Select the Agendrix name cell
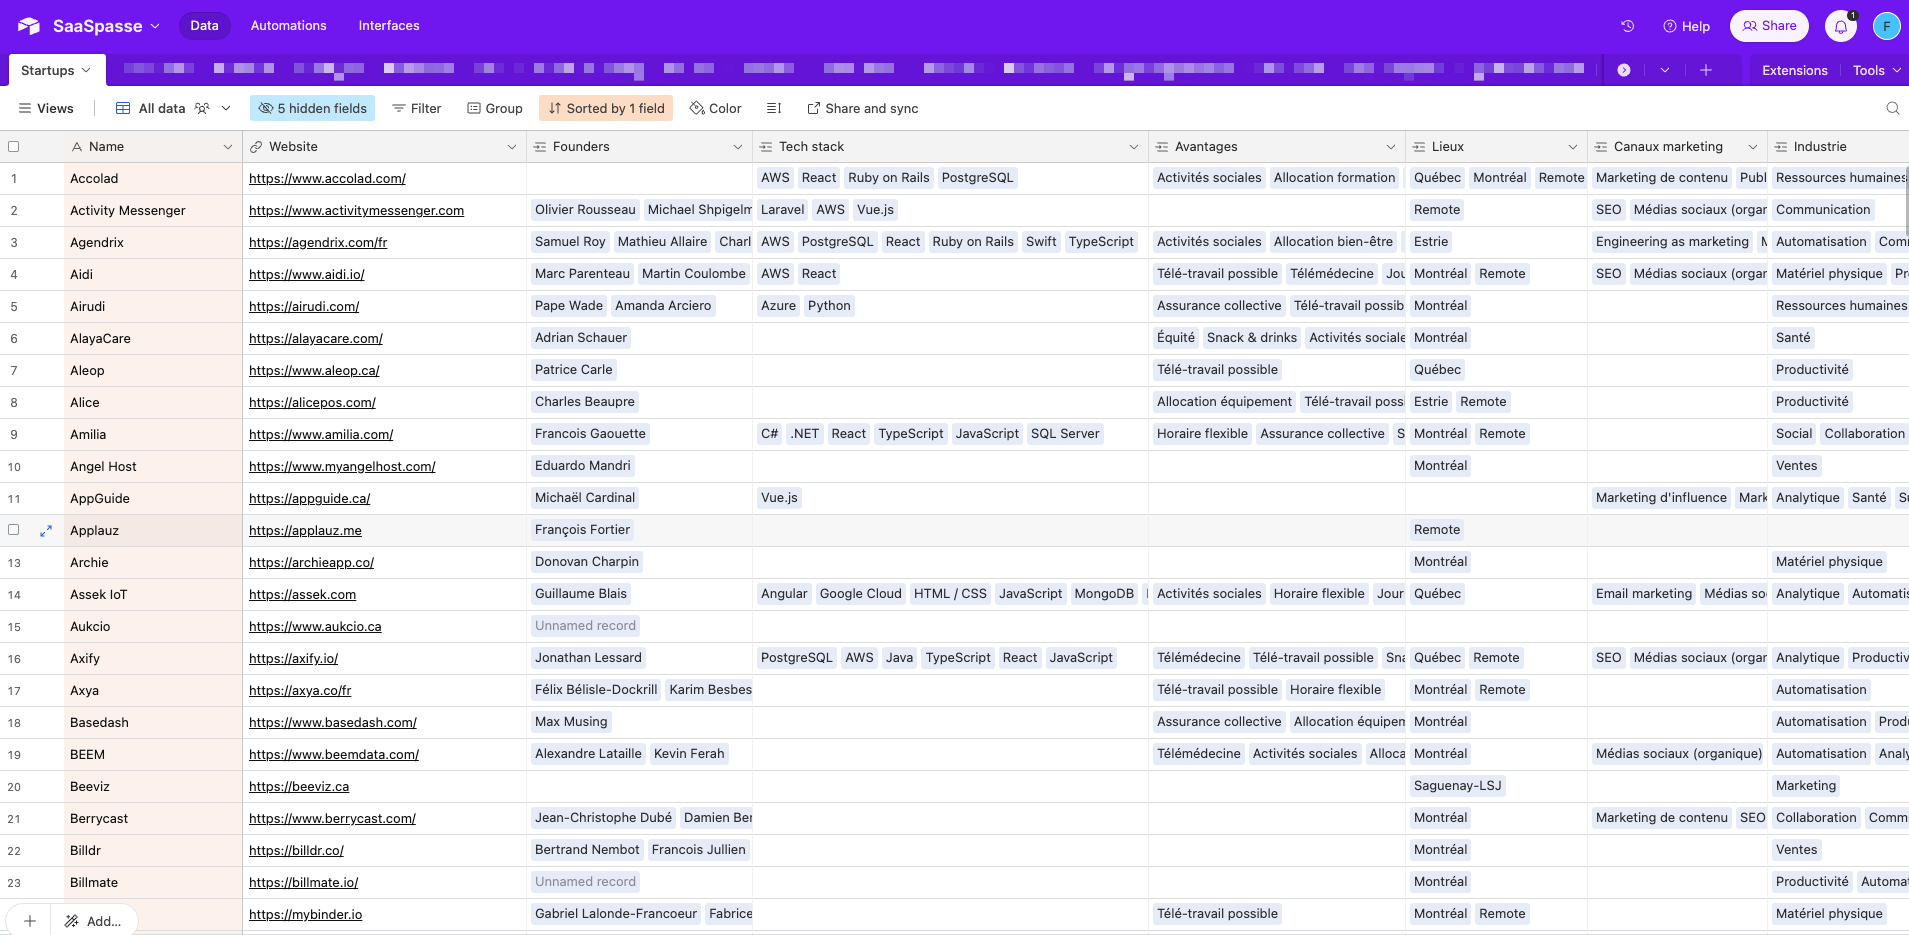1909x935 pixels. click(x=154, y=242)
